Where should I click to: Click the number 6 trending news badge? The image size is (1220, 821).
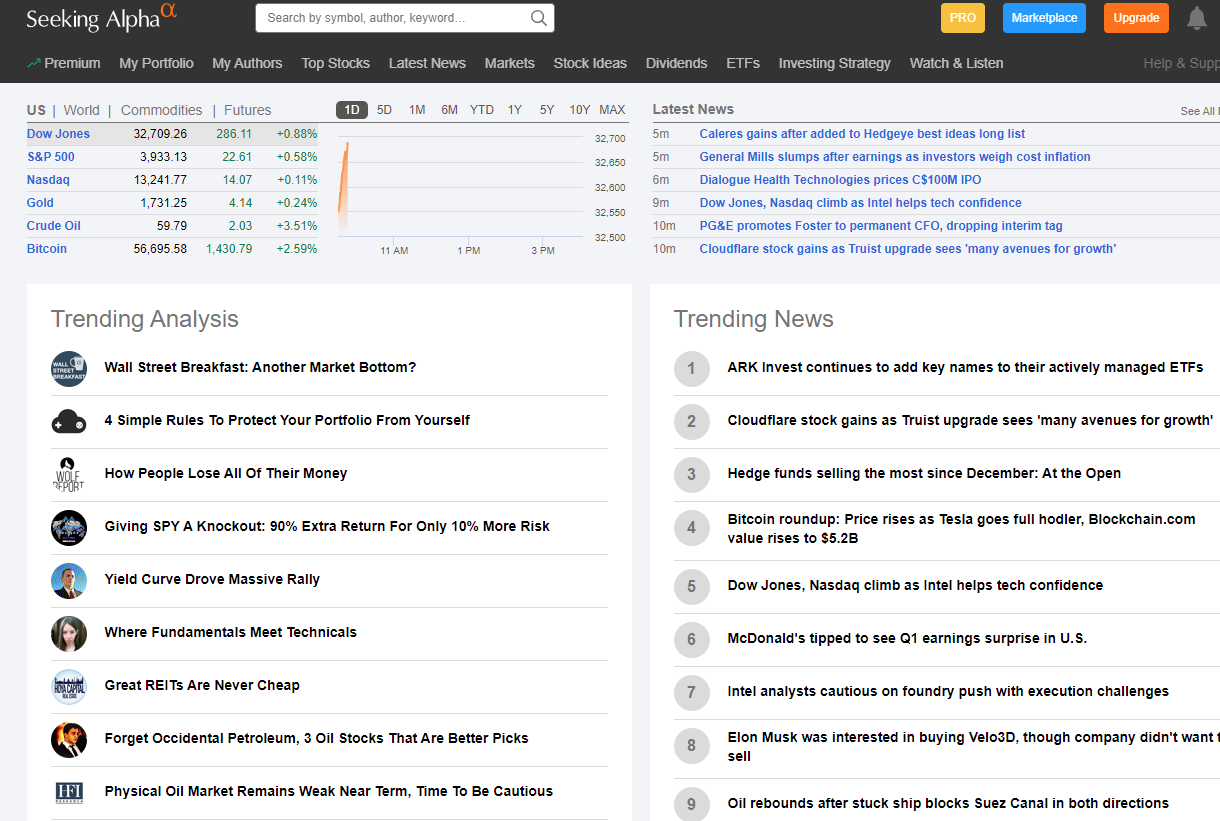(691, 639)
